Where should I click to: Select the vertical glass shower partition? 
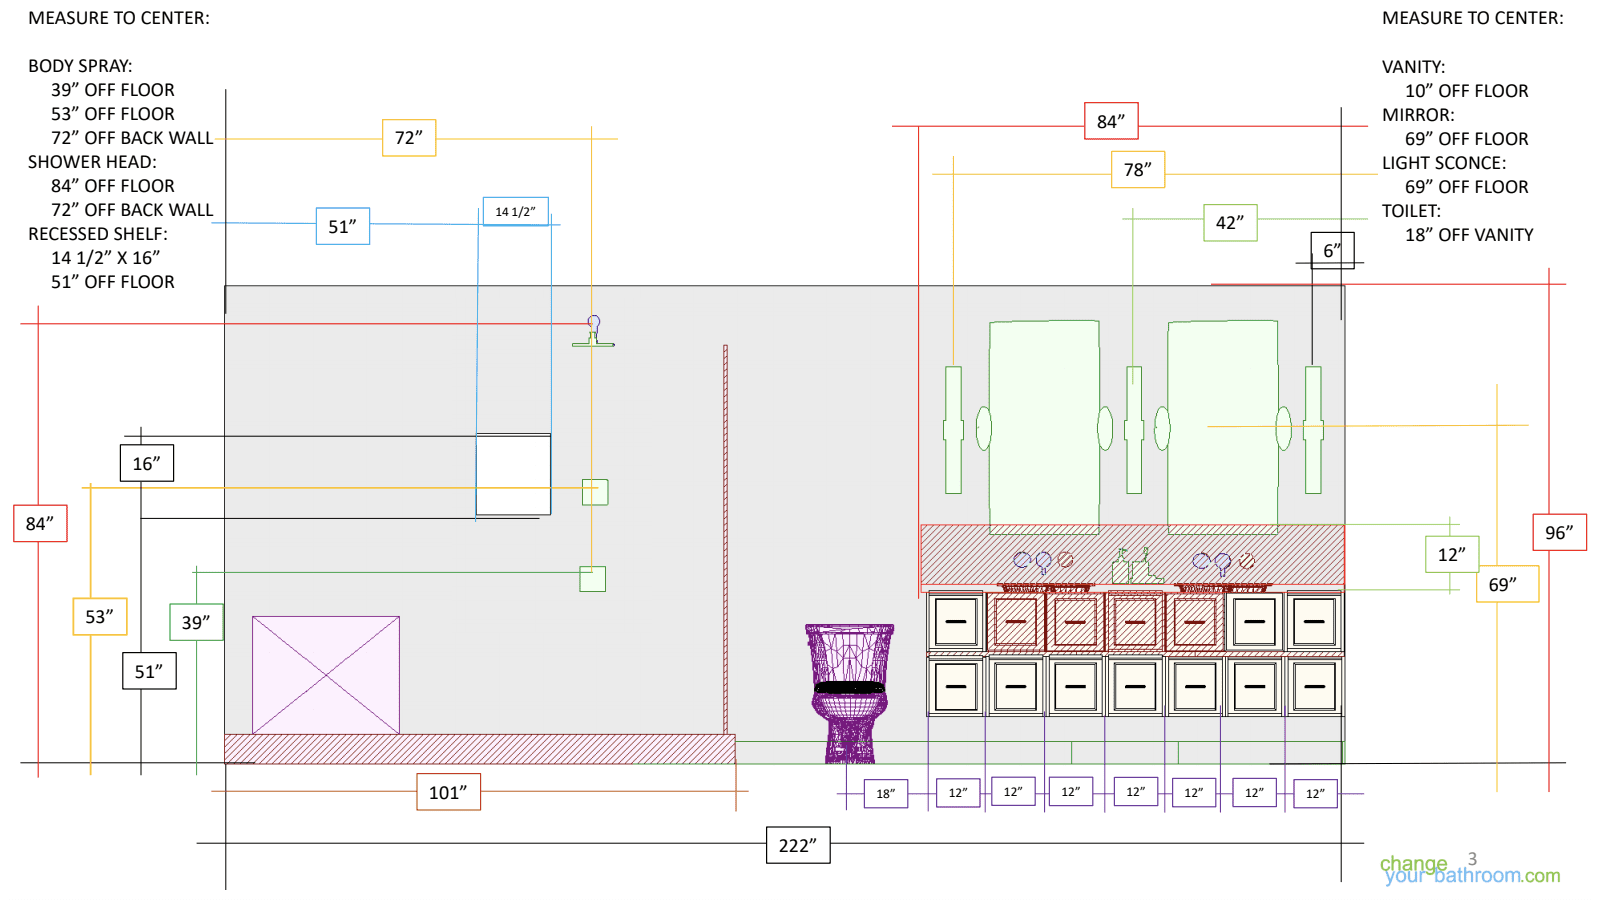coord(725,540)
